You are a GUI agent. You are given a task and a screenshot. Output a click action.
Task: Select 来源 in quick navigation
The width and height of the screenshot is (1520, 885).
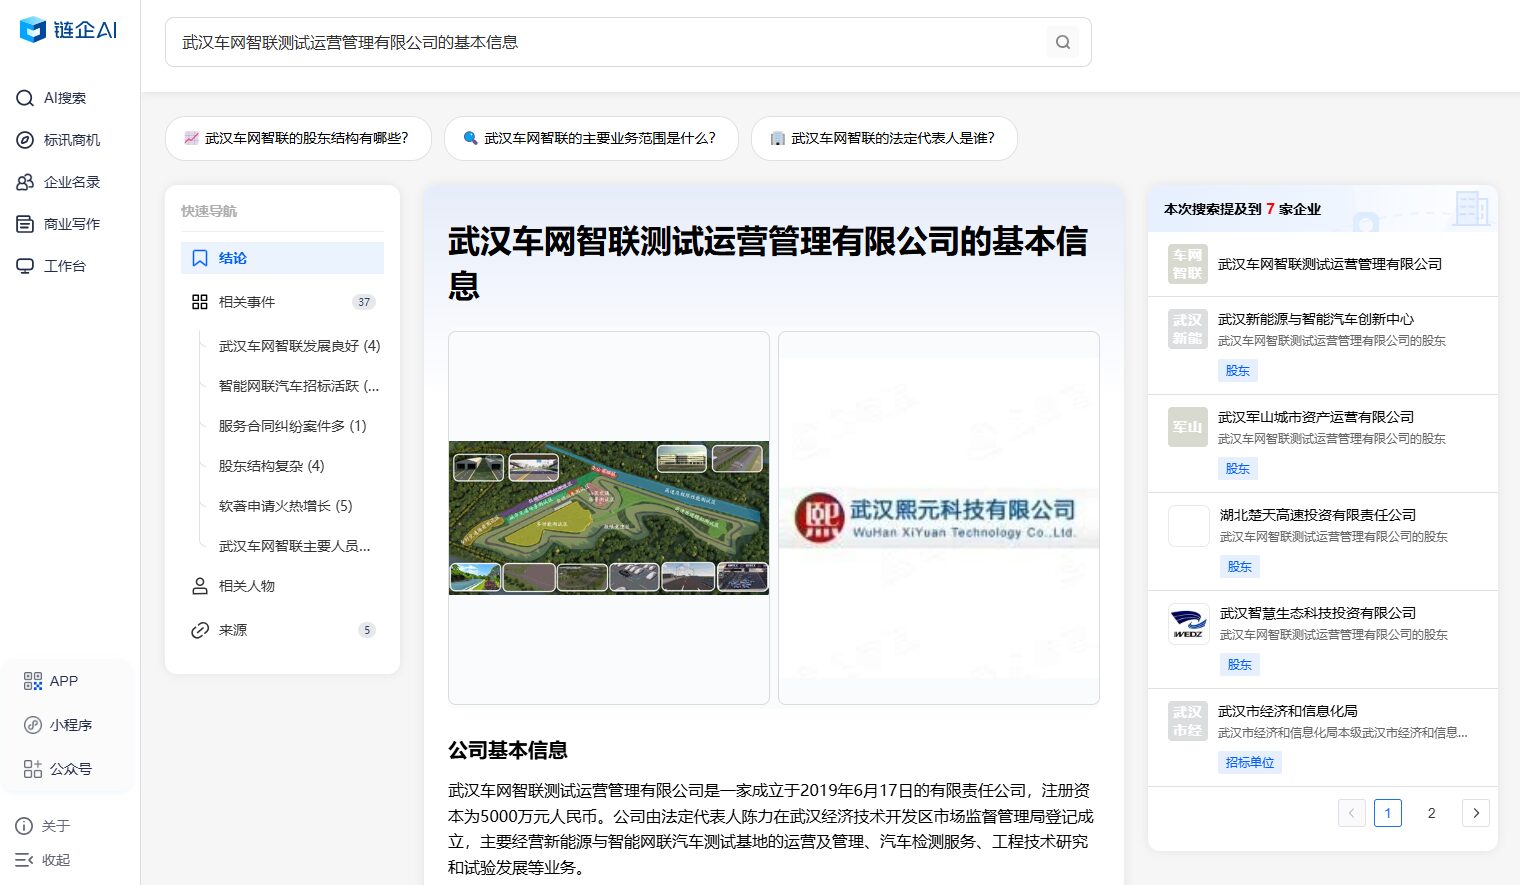282,630
